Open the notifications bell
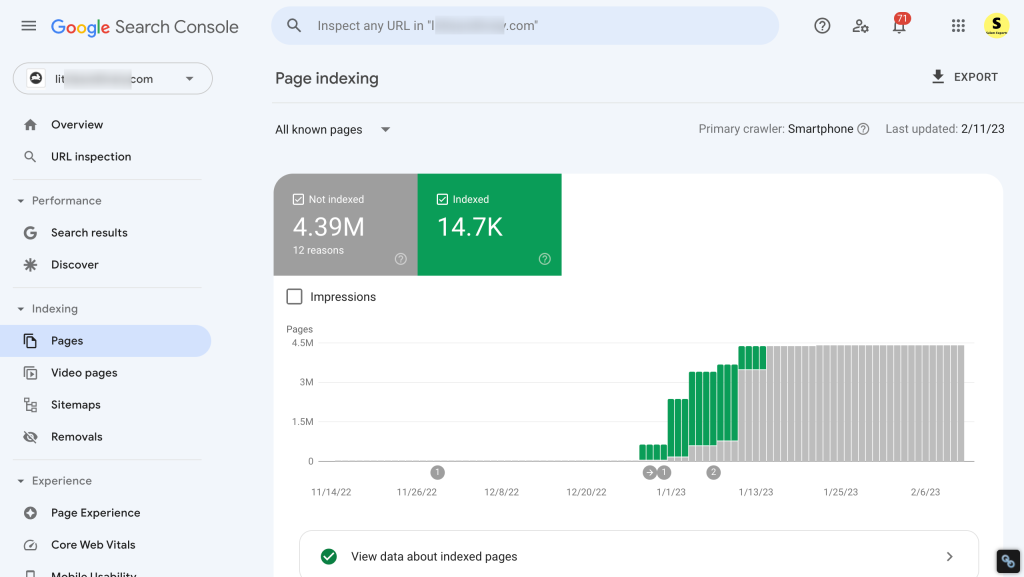Image resolution: width=1024 pixels, height=577 pixels. click(x=899, y=25)
